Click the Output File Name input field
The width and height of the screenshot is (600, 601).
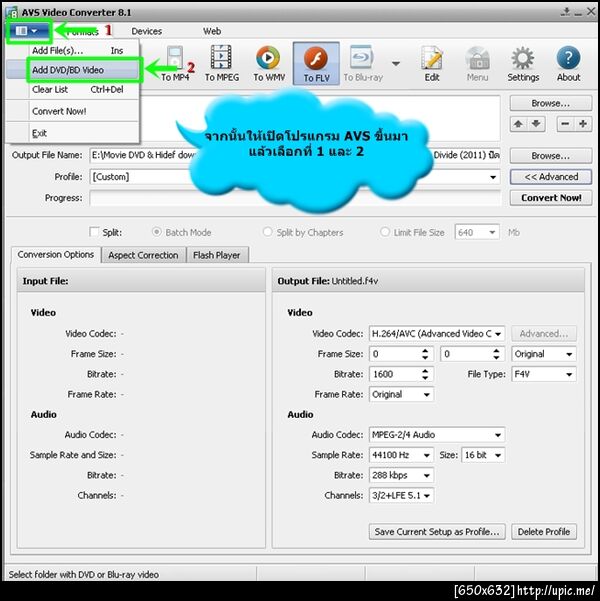click(295, 155)
